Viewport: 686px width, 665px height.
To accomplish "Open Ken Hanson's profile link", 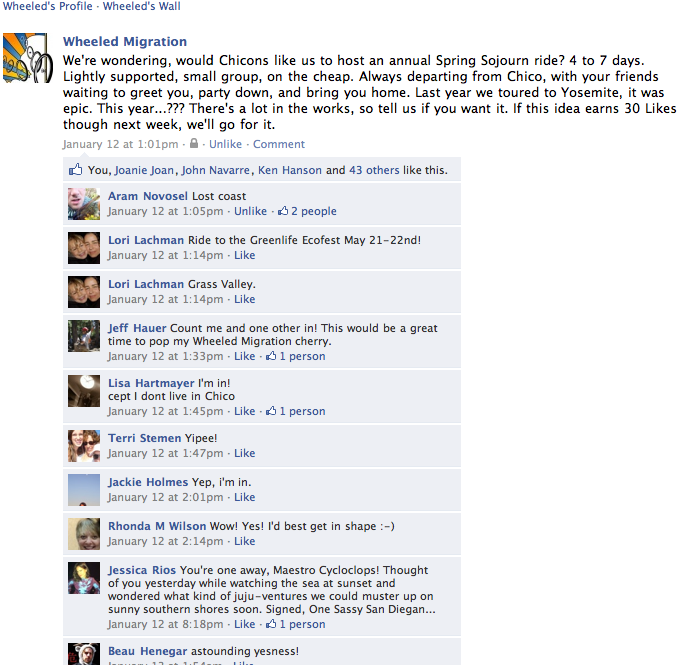I will coord(290,170).
